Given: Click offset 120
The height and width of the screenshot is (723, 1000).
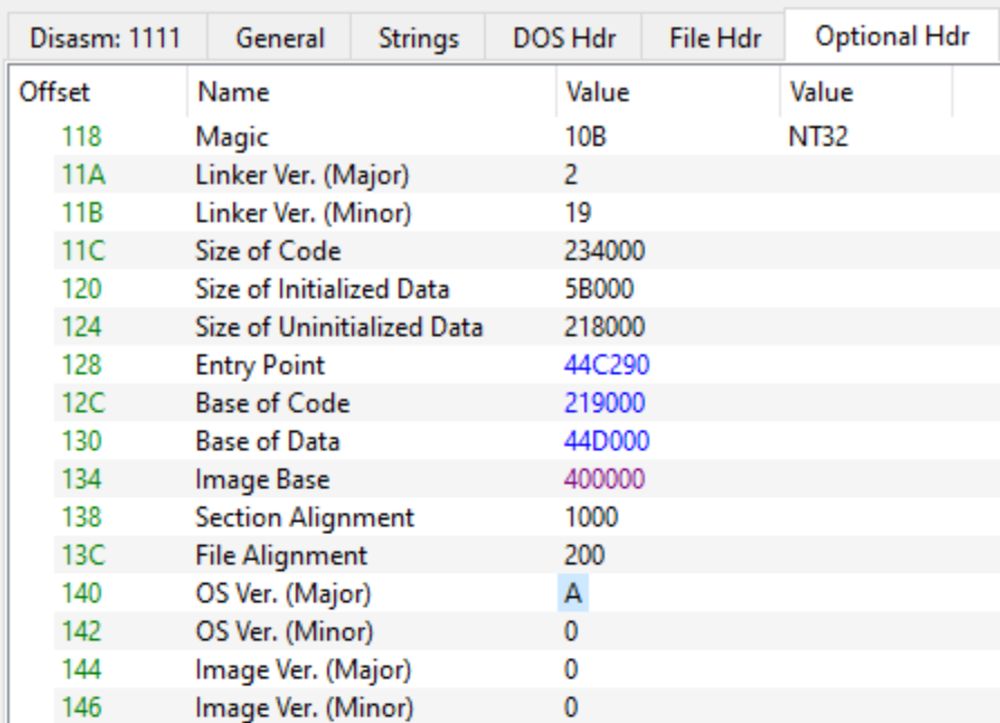Looking at the screenshot, I should point(82,289).
